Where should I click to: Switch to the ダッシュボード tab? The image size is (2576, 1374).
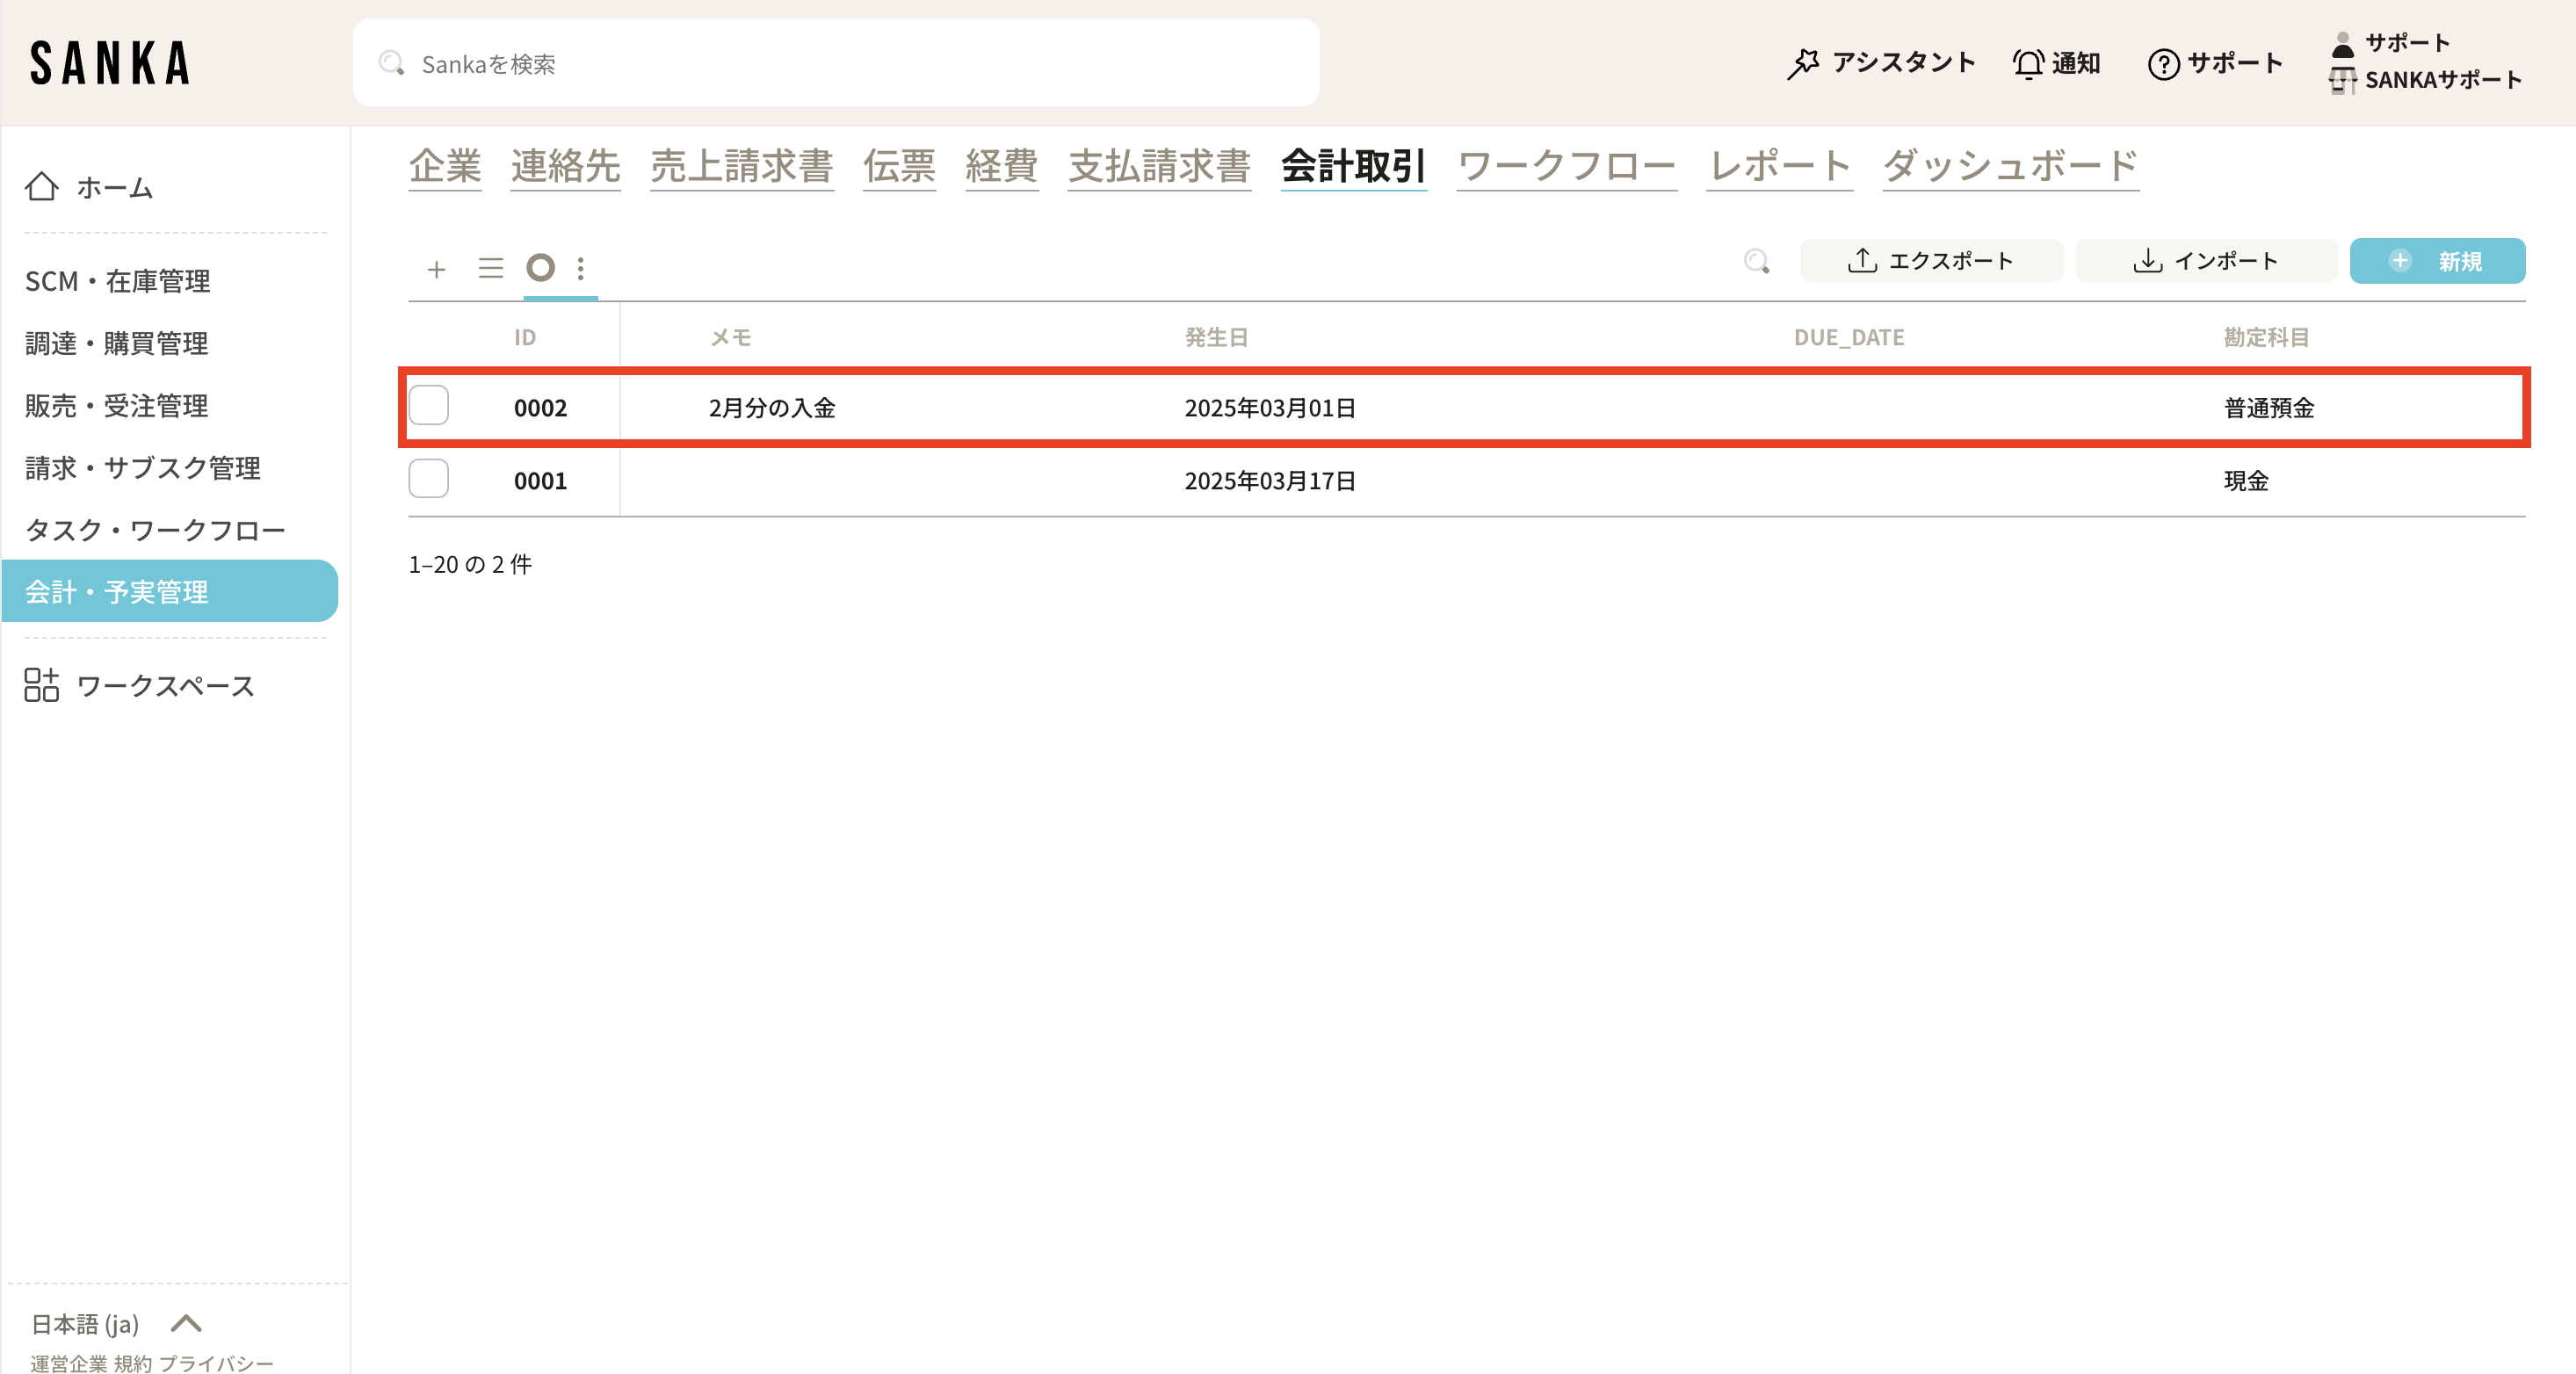click(2010, 166)
